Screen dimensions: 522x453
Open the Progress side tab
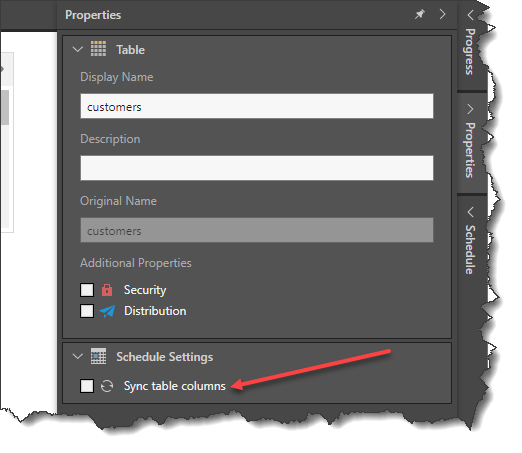click(470, 52)
